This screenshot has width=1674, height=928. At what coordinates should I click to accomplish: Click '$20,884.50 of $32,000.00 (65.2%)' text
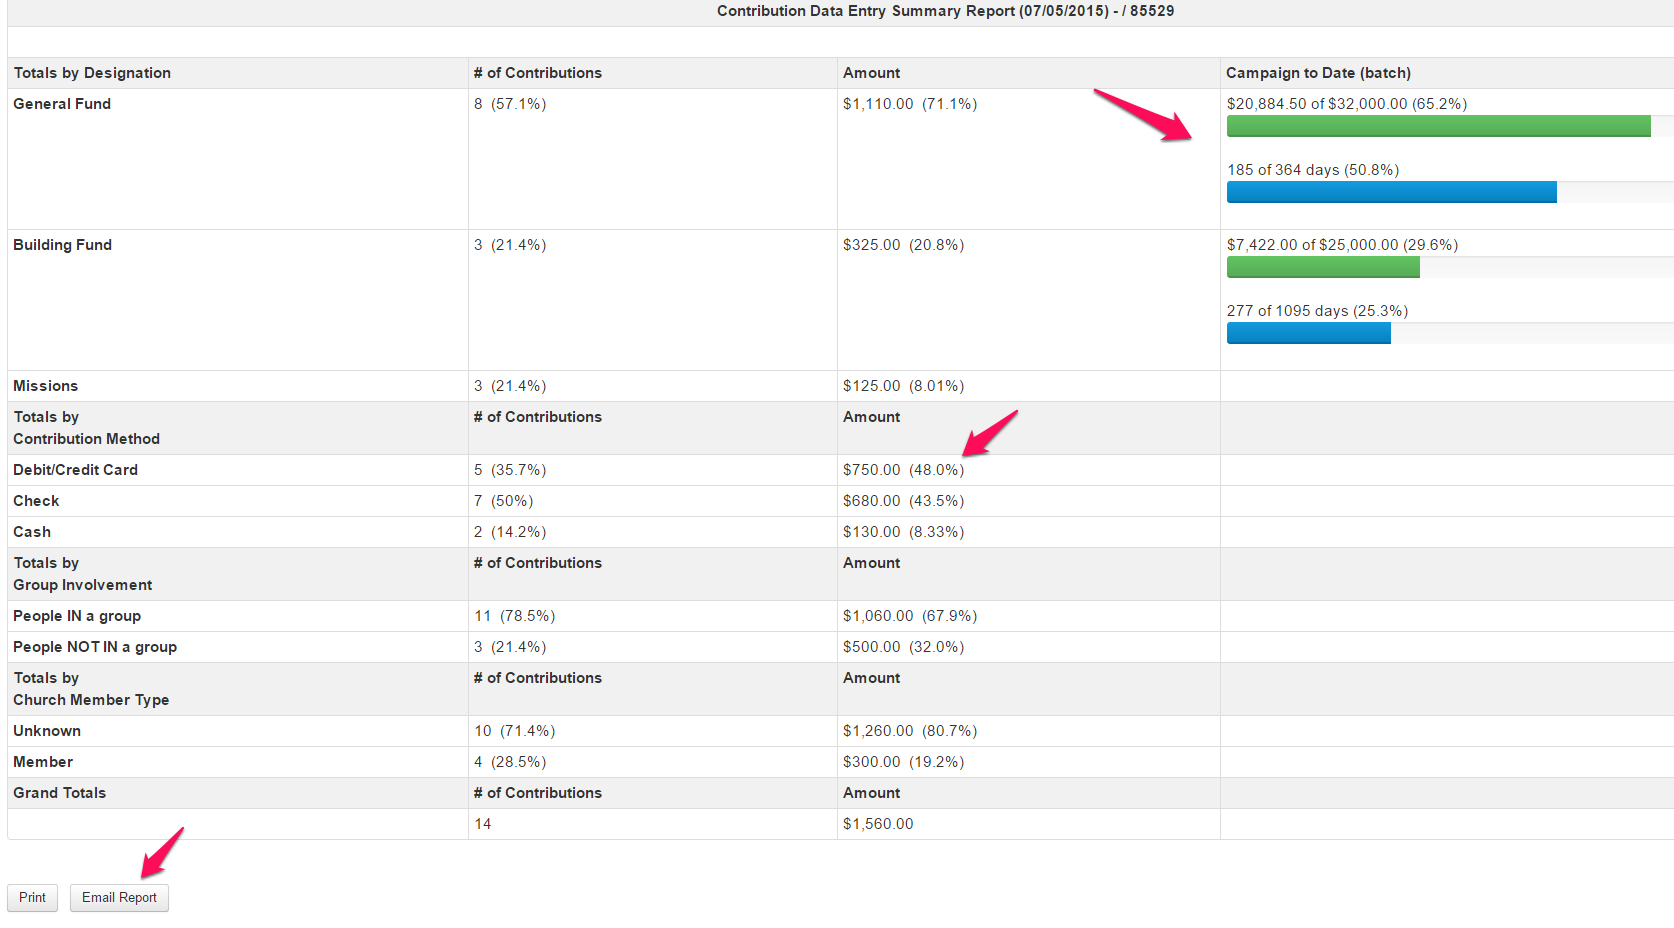point(1347,104)
